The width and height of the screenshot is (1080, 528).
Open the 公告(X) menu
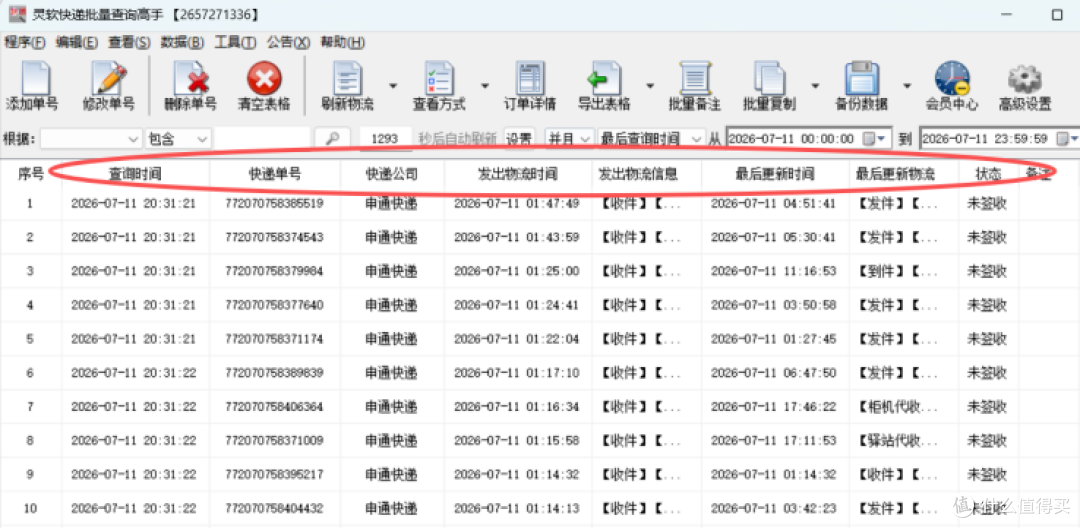289,43
